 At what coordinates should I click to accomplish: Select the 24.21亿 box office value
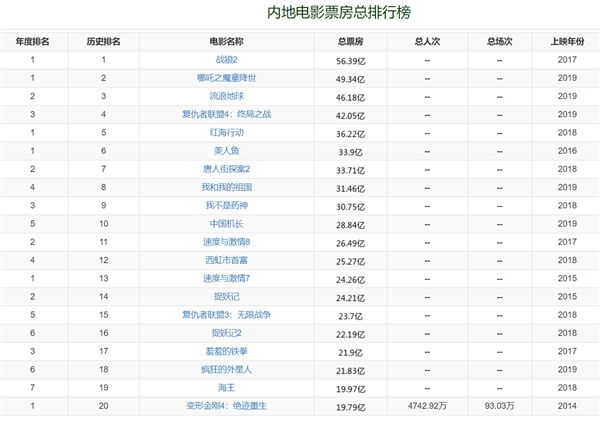(x=351, y=298)
